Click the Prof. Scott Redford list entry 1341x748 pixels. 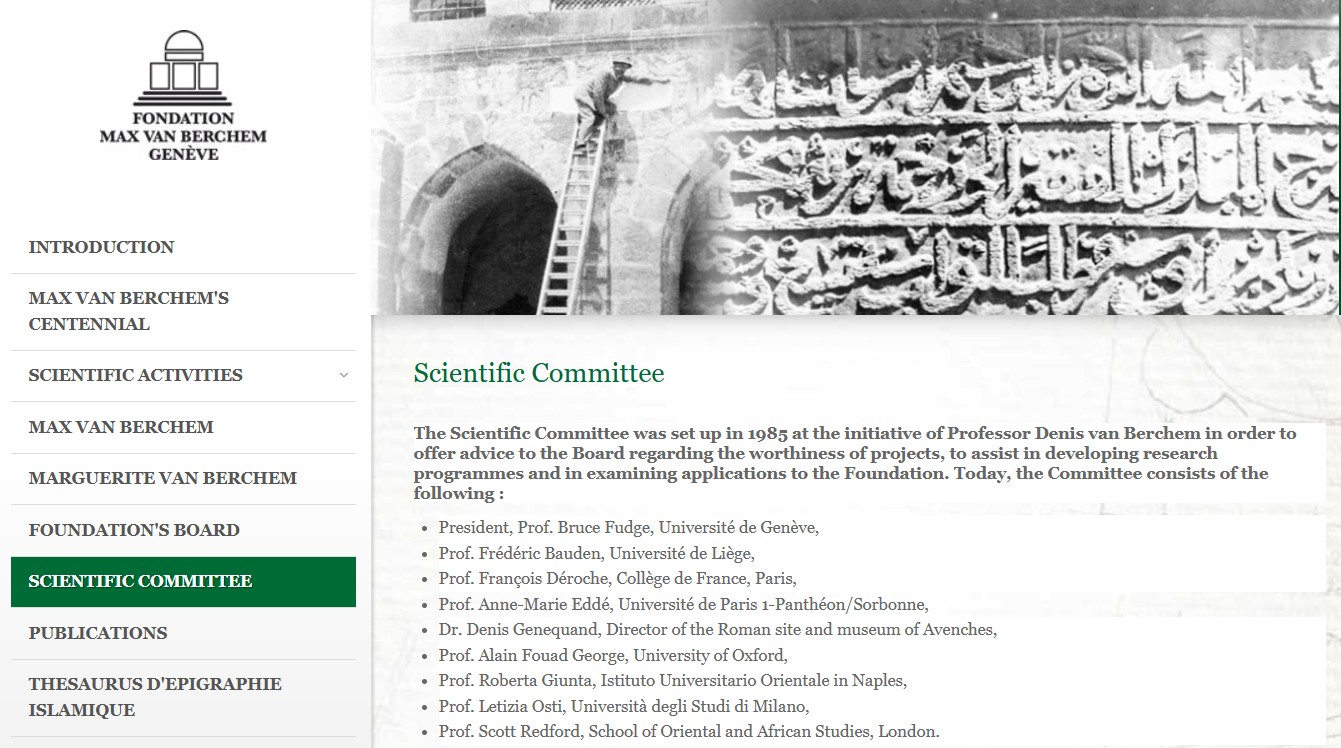688,731
